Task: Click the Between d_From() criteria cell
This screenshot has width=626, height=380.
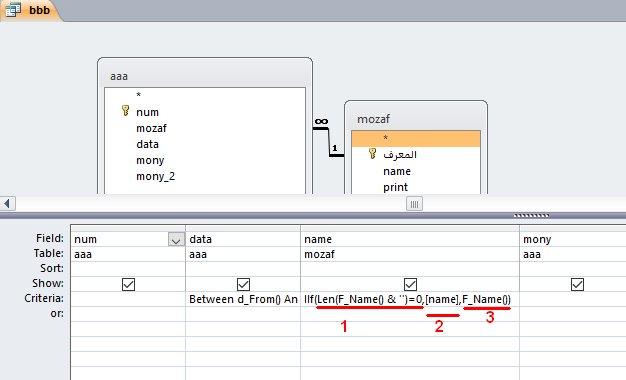Action: coord(243,299)
